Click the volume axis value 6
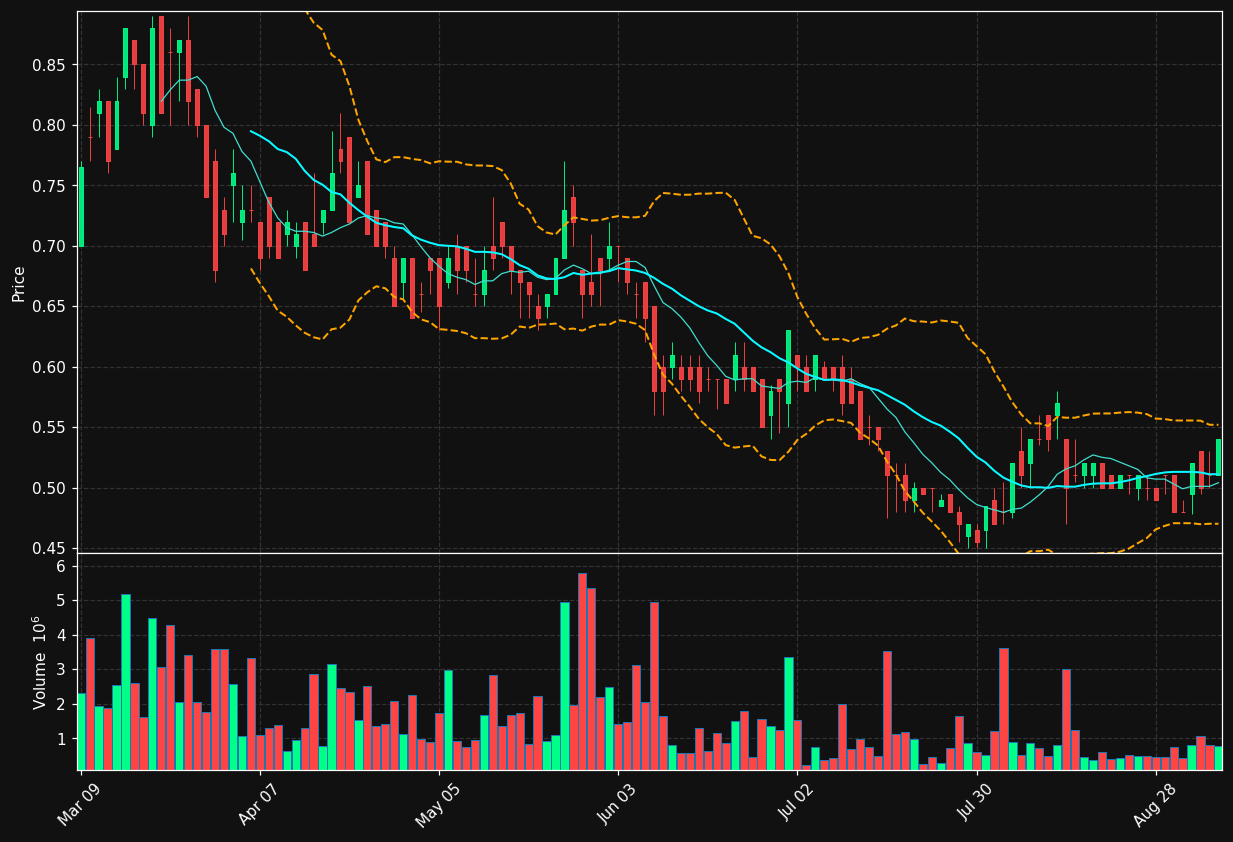The height and width of the screenshot is (842, 1233). point(61,566)
